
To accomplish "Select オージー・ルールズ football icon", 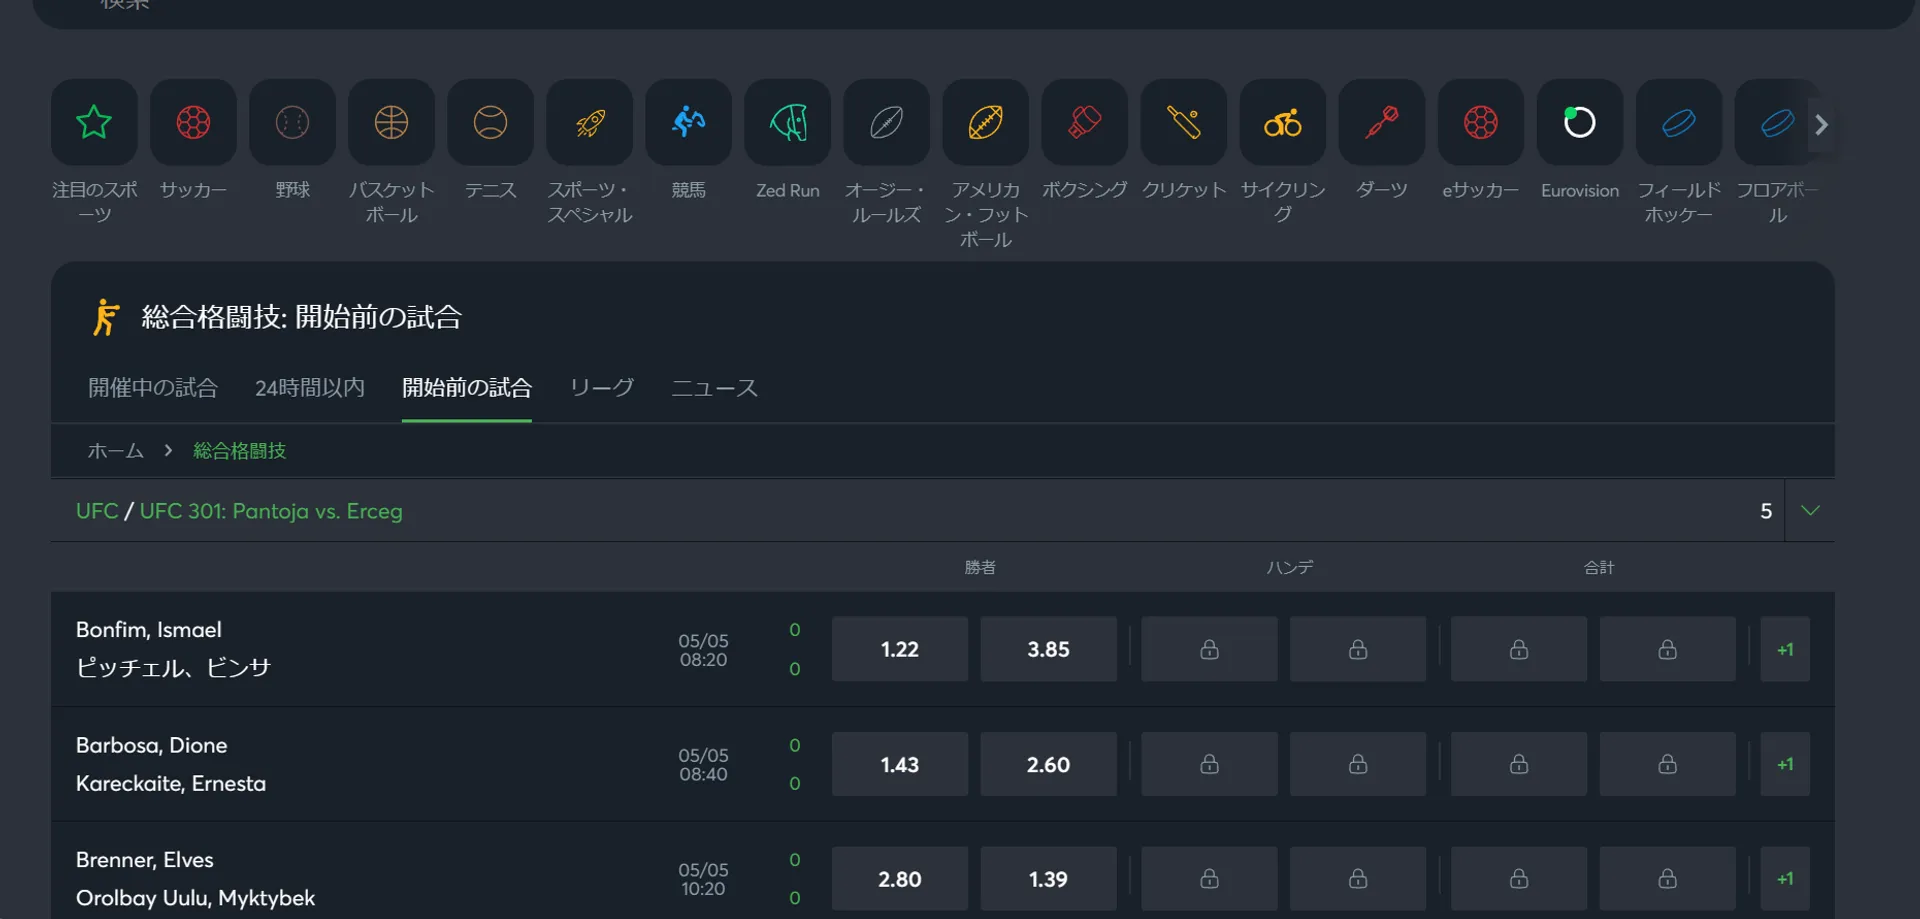I will [886, 122].
